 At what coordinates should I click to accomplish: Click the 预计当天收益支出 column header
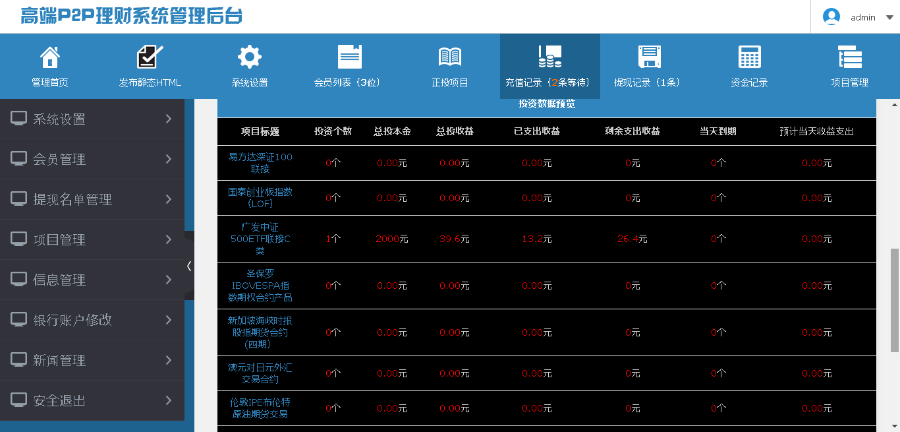click(816, 131)
